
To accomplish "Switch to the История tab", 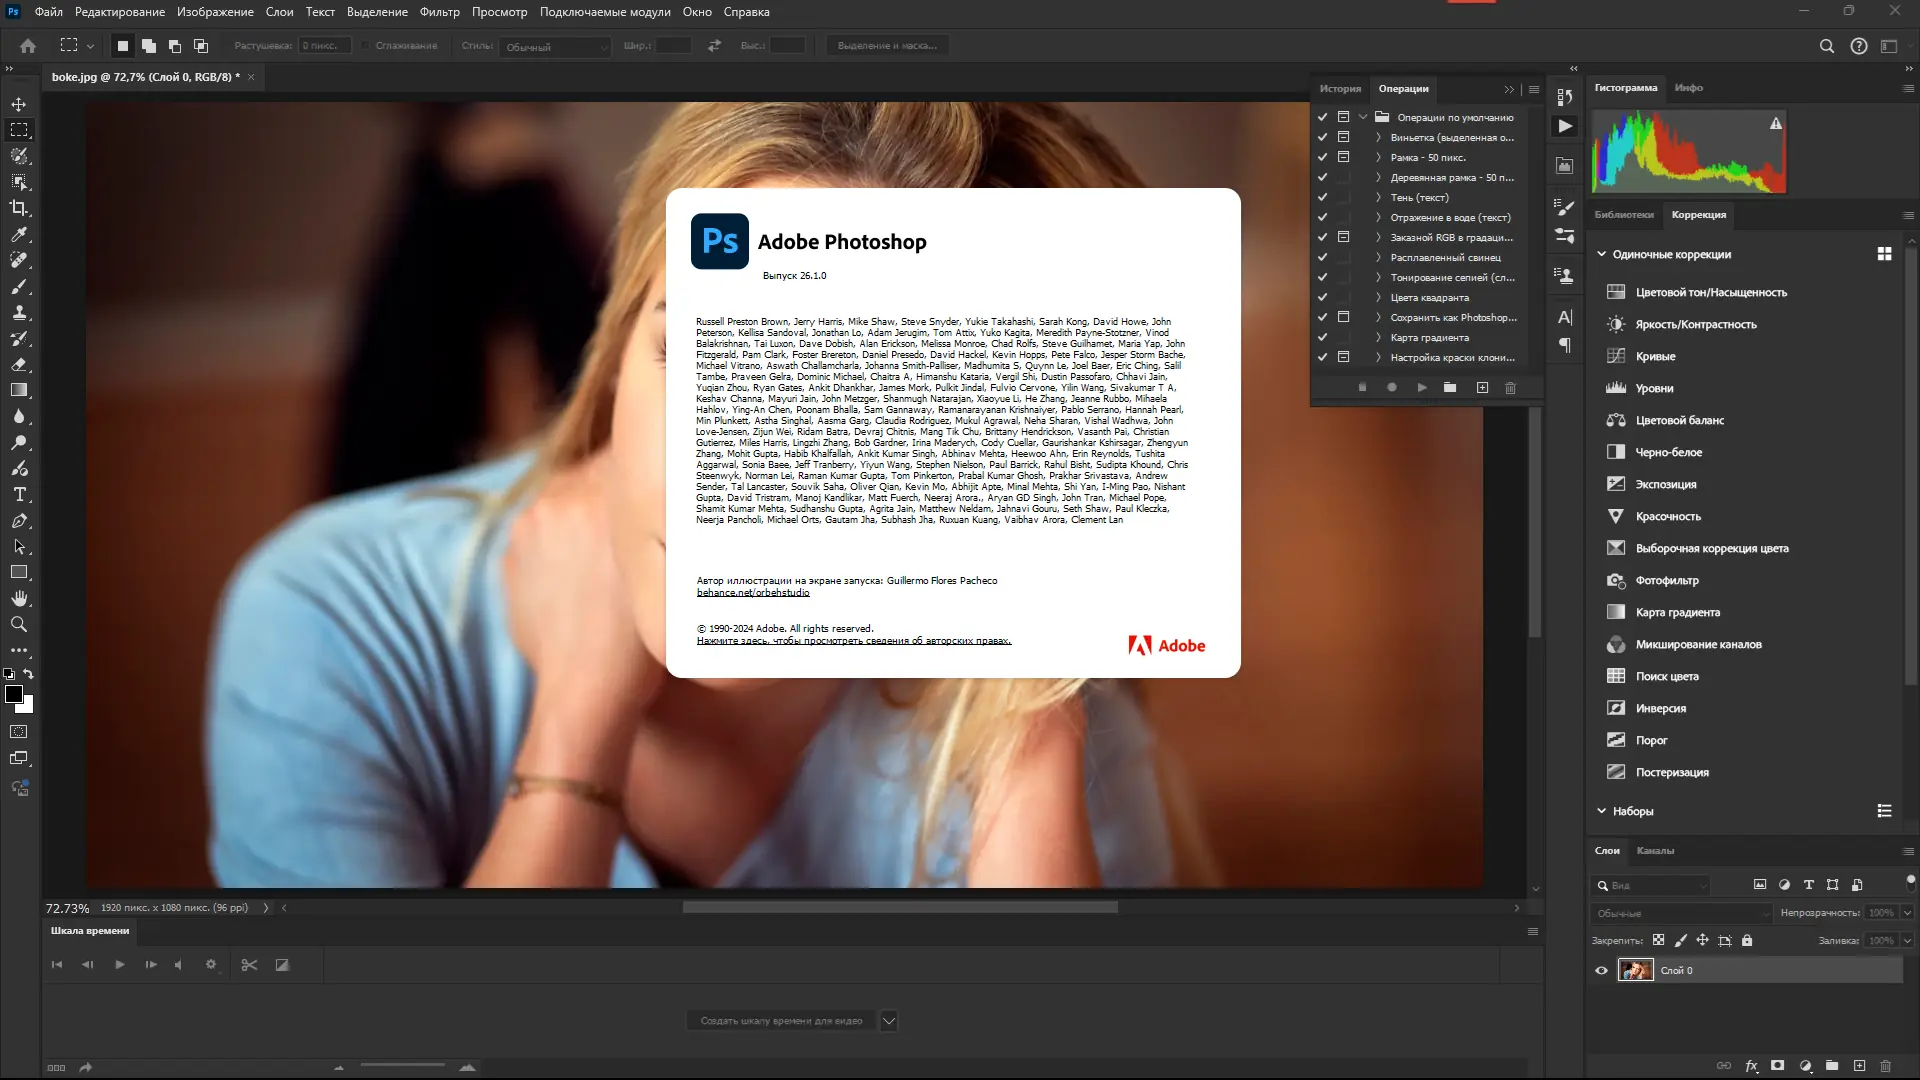I will 1341,89.
